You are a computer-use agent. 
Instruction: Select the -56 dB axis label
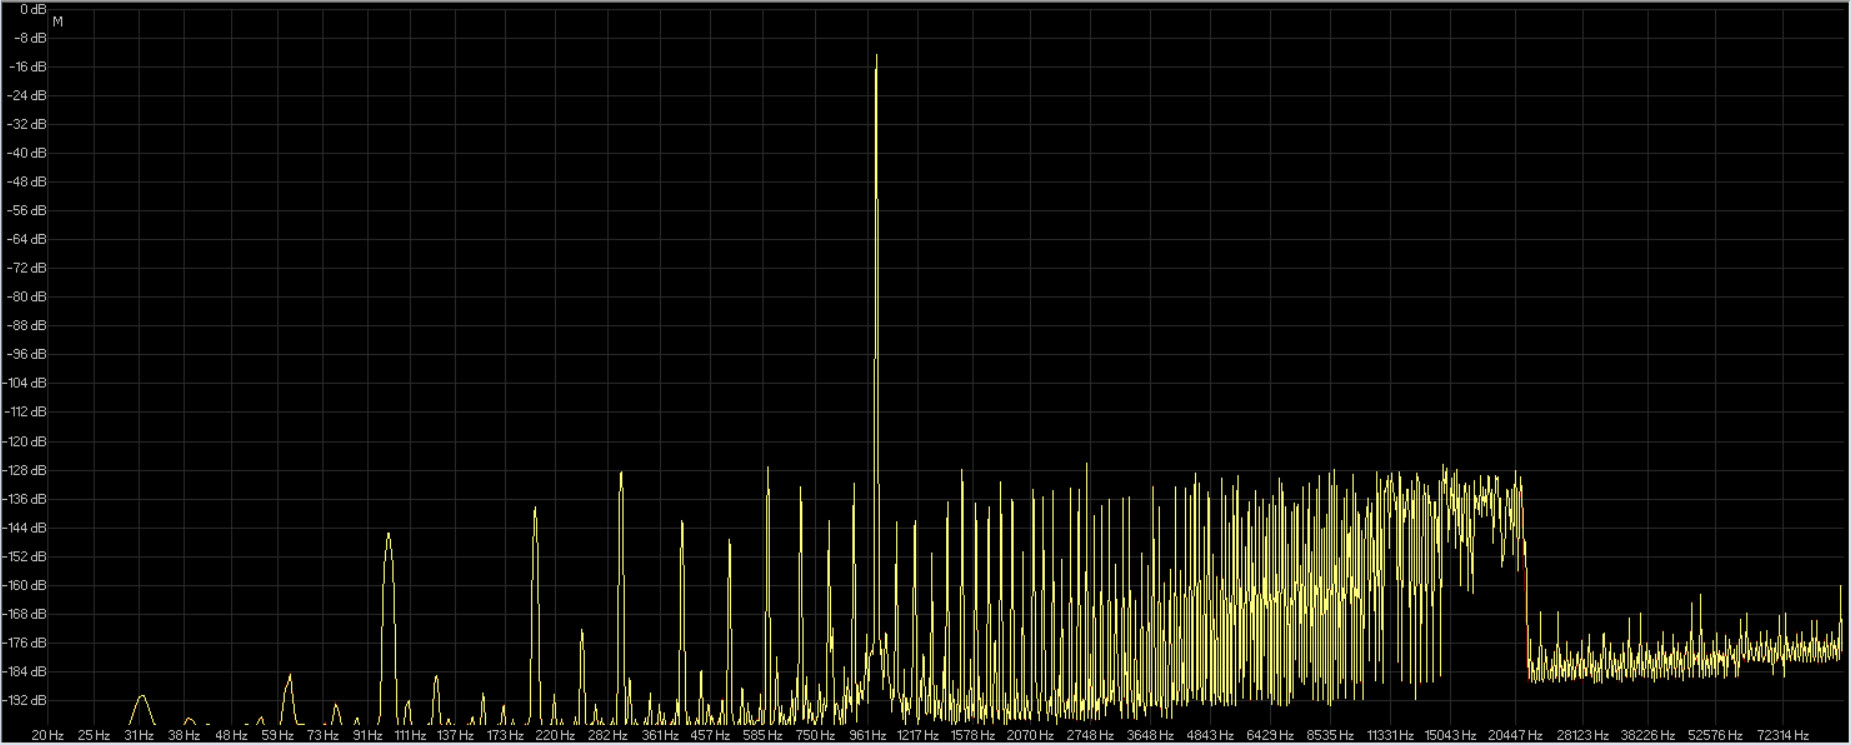click(29, 211)
